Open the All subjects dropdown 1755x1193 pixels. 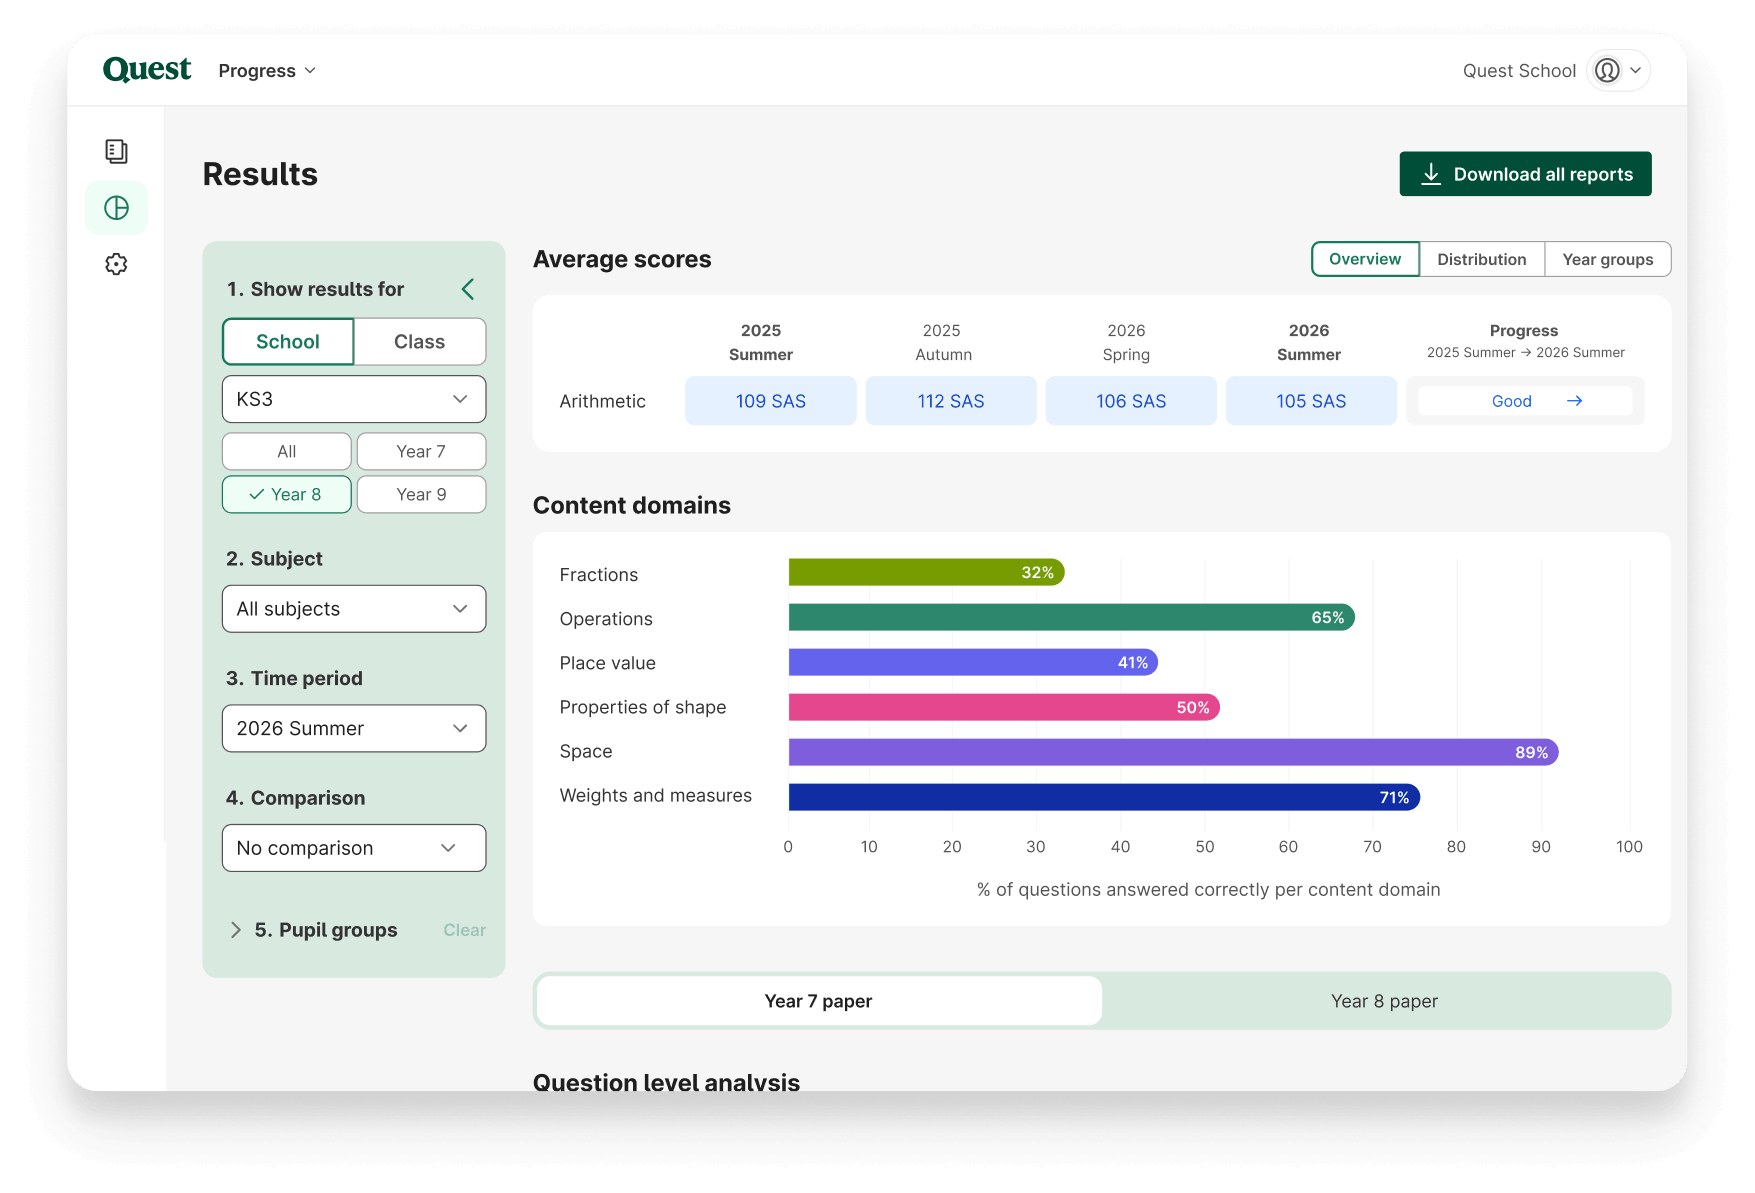tap(354, 609)
